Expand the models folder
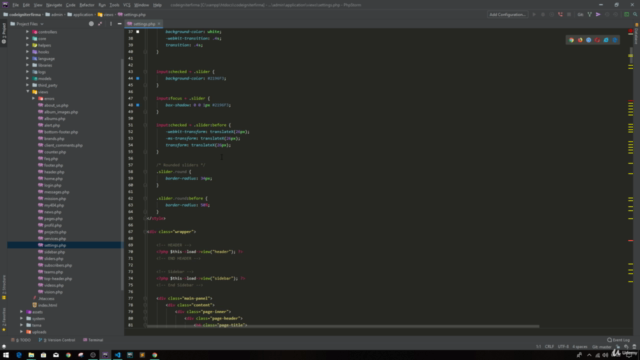 pos(27,78)
